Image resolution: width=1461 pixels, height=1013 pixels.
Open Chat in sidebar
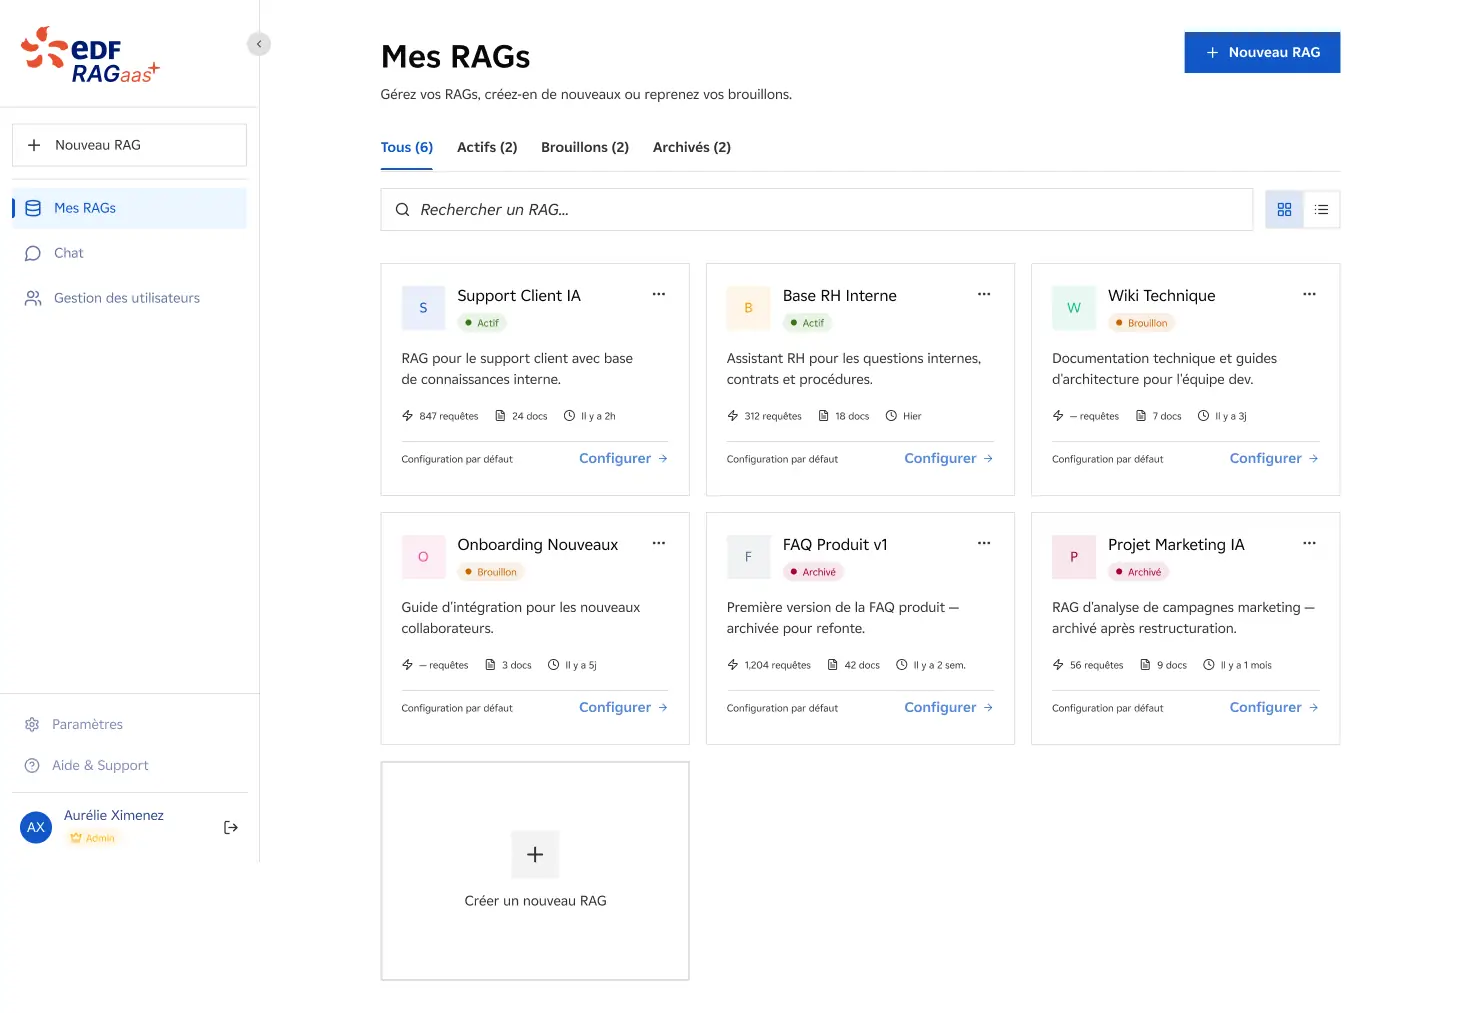[x=129, y=253]
